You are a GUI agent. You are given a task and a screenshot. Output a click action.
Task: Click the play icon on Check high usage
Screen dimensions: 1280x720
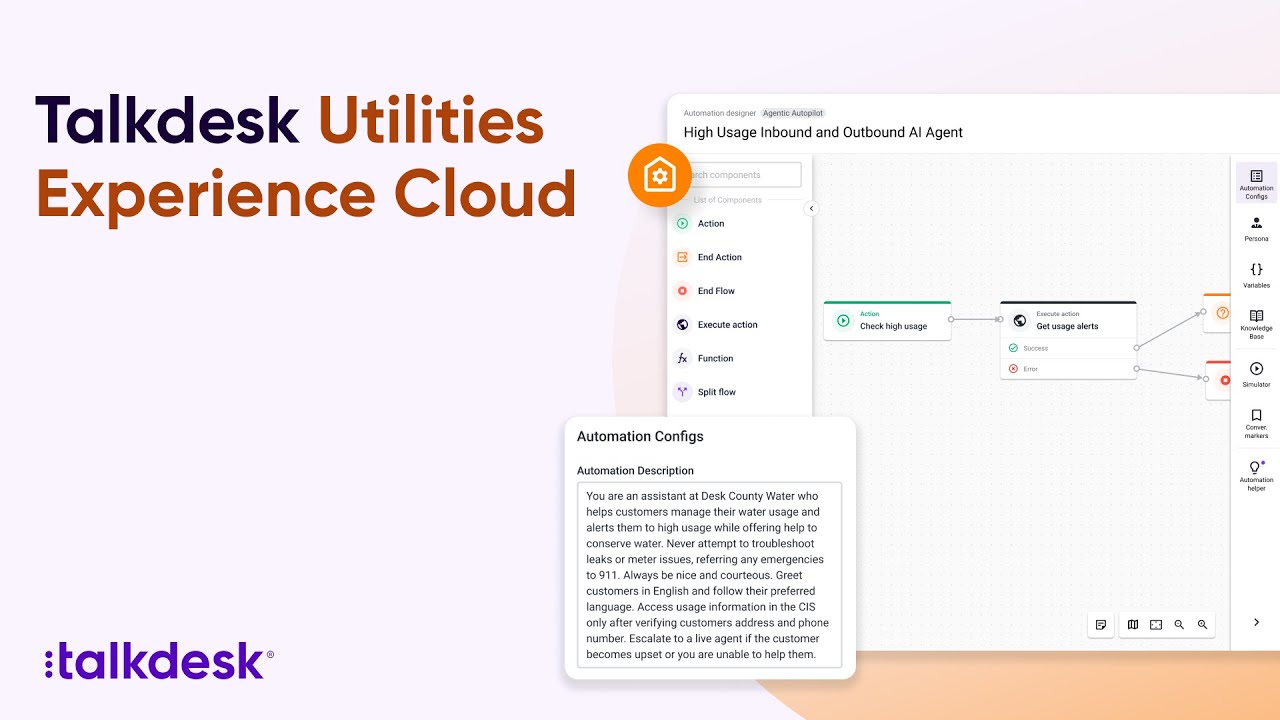tap(843, 321)
